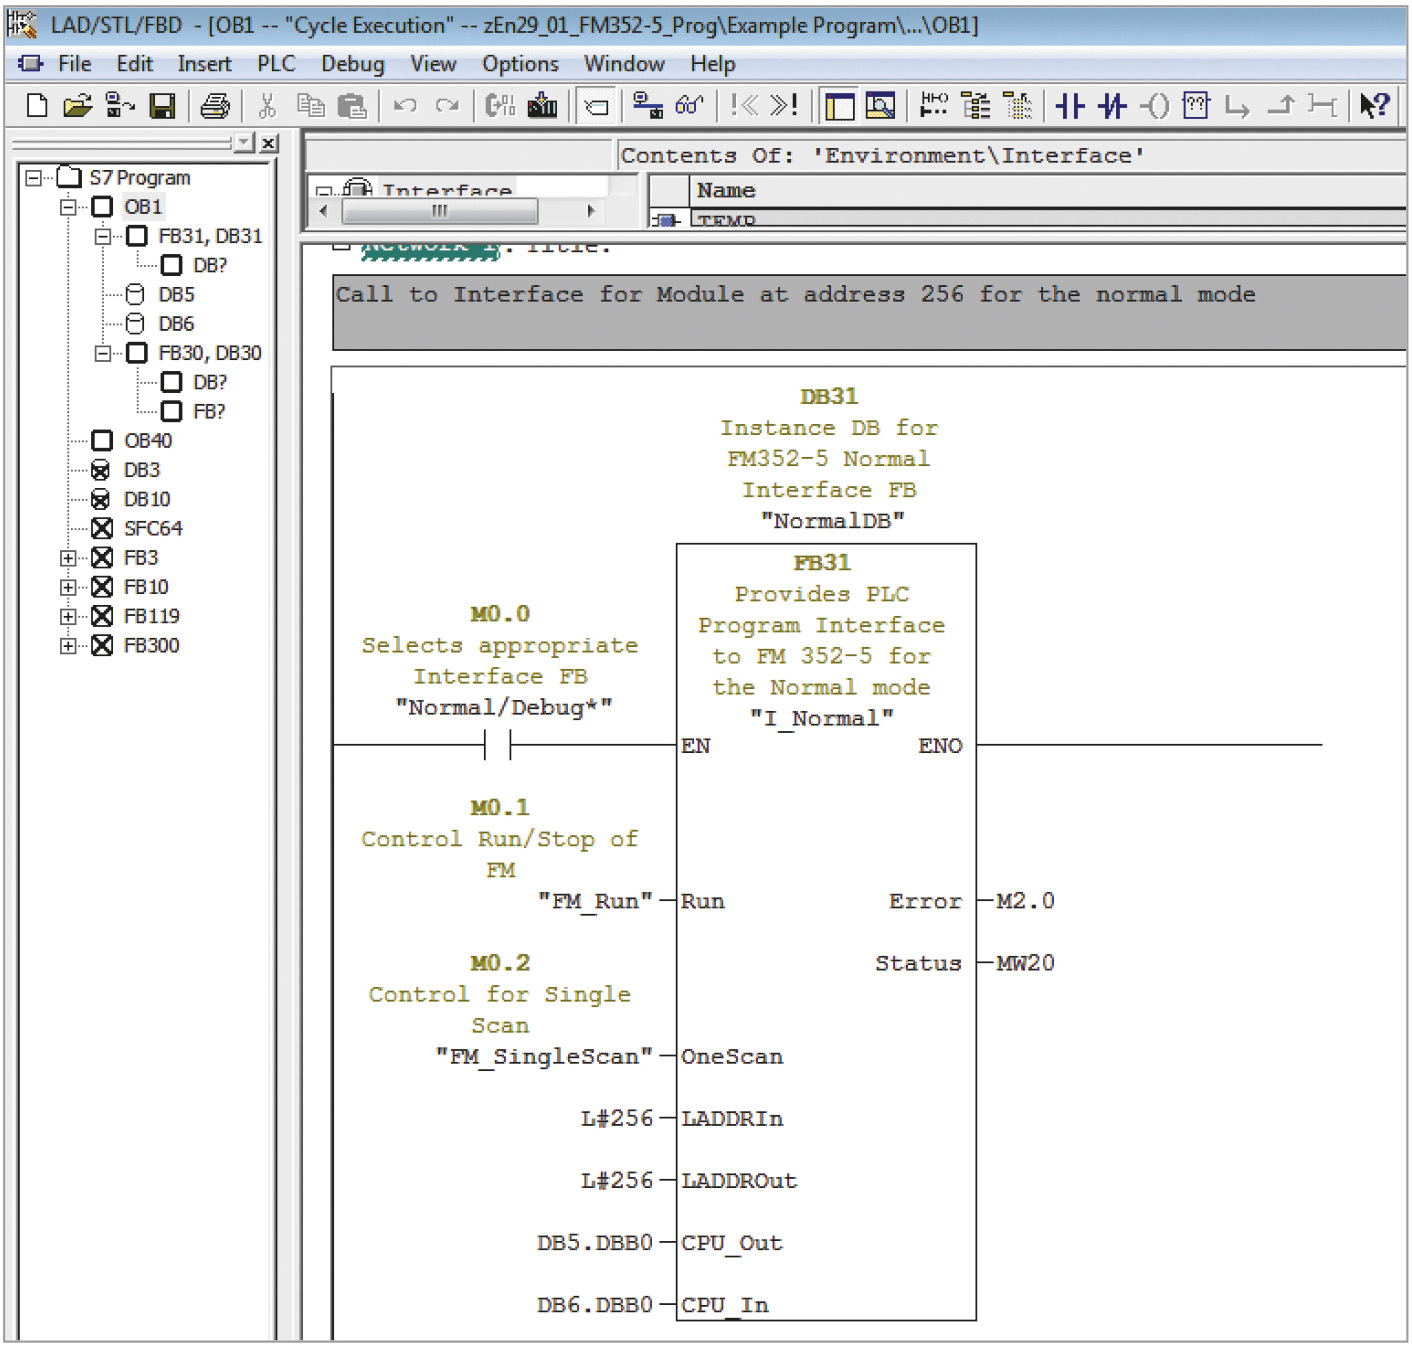1412x1348 pixels.
Task: Select DB3 in the tree
Action: (x=142, y=470)
